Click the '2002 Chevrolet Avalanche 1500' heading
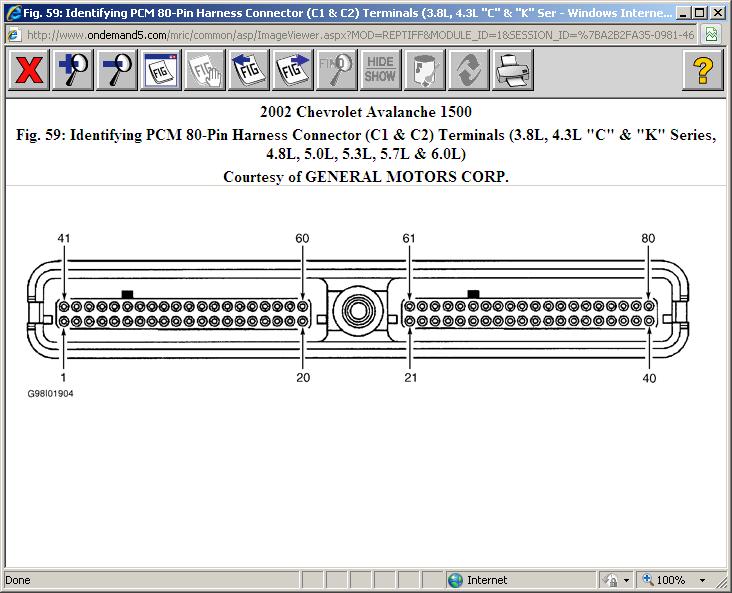Screen dimensions: 732x593 [x=366, y=112]
